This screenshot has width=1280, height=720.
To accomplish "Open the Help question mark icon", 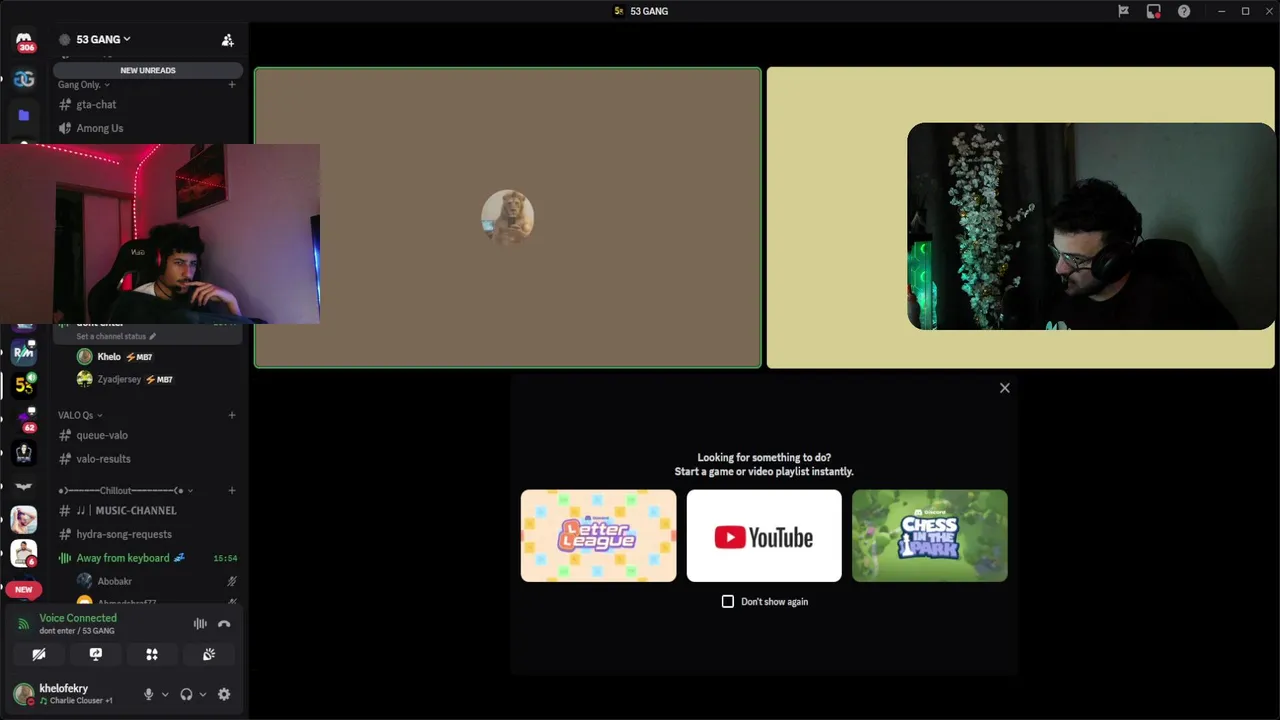I will pyautogui.click(x=1184, y=11).
